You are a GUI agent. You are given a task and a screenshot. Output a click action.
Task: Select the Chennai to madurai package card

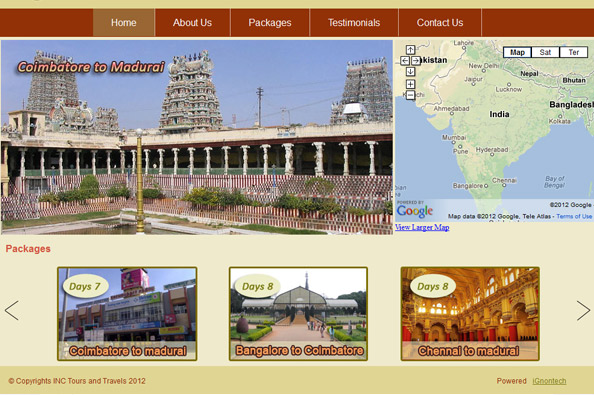point(470,314)
